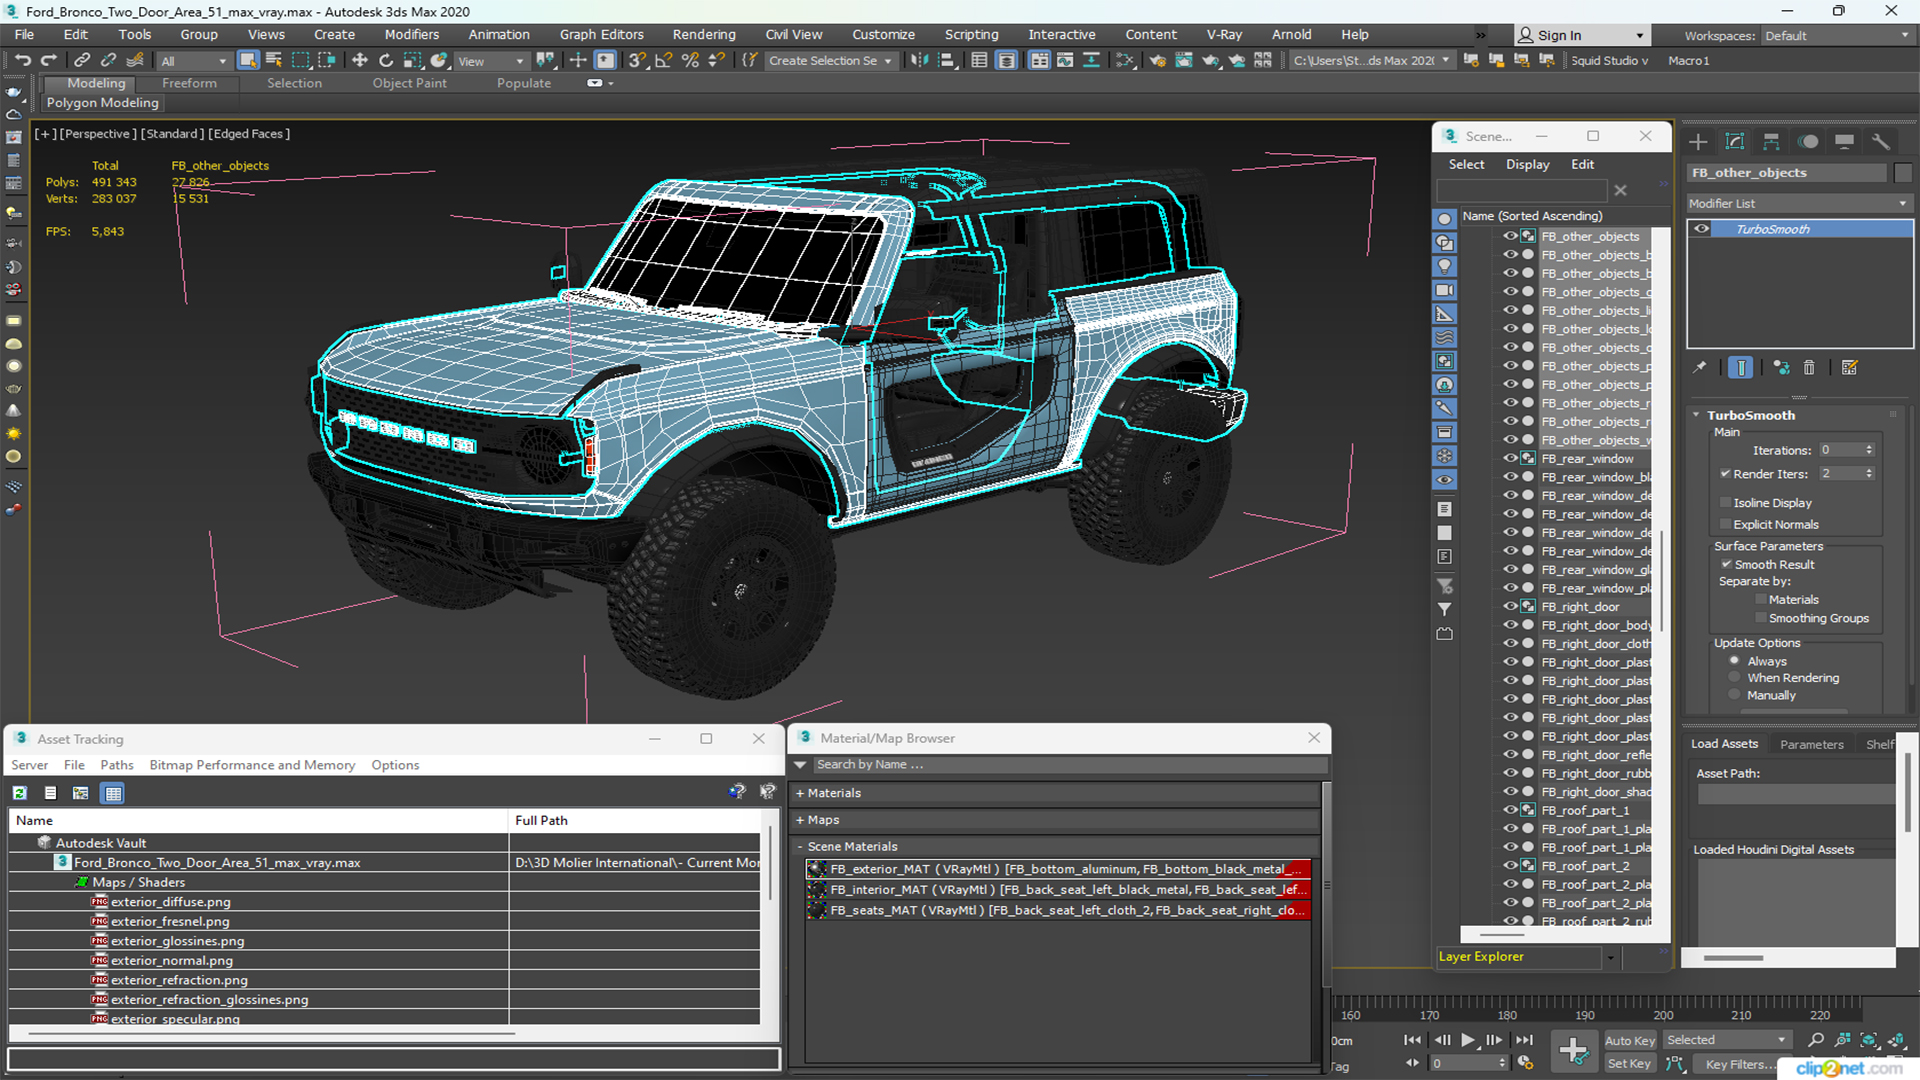This screenshot has width=1920, height=1080.
Task: Select When Rendering update option
Action: click(x=1735, y=678)
